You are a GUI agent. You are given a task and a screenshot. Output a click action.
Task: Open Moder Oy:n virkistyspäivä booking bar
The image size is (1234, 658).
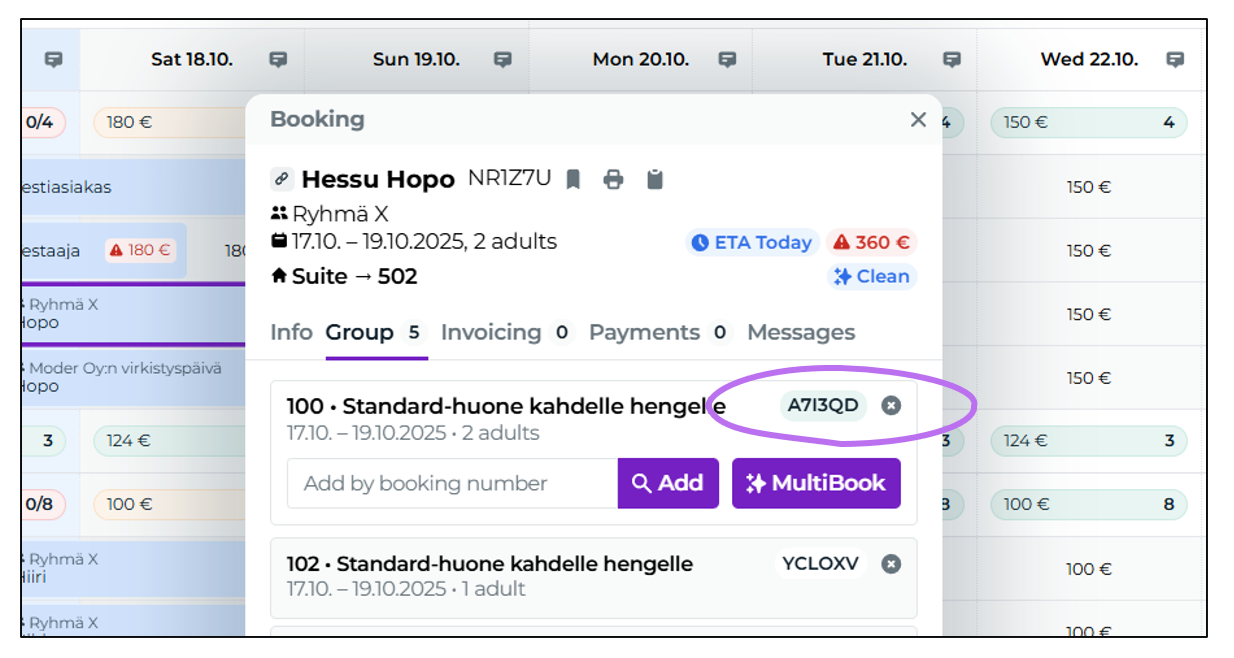click(133, 377)
